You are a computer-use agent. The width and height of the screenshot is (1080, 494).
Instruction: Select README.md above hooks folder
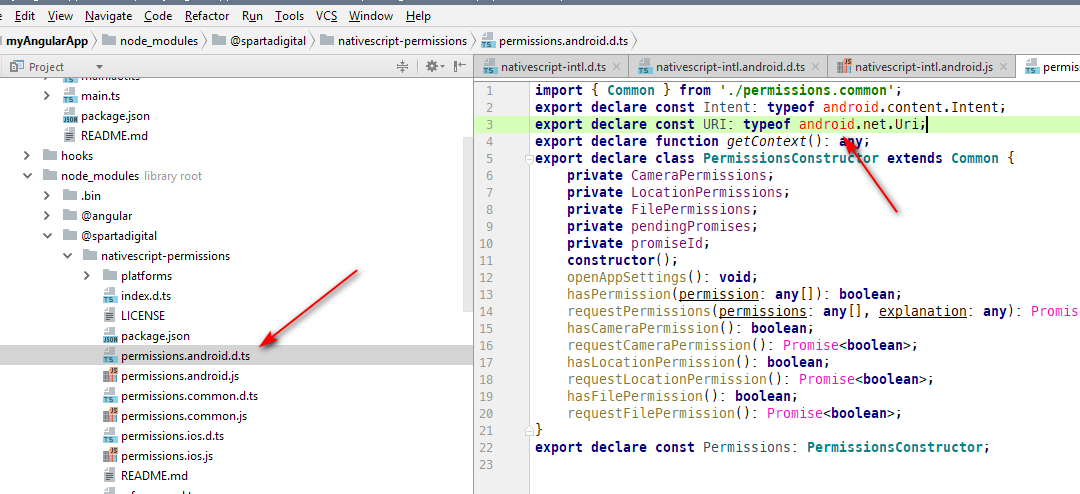point(114,136)
